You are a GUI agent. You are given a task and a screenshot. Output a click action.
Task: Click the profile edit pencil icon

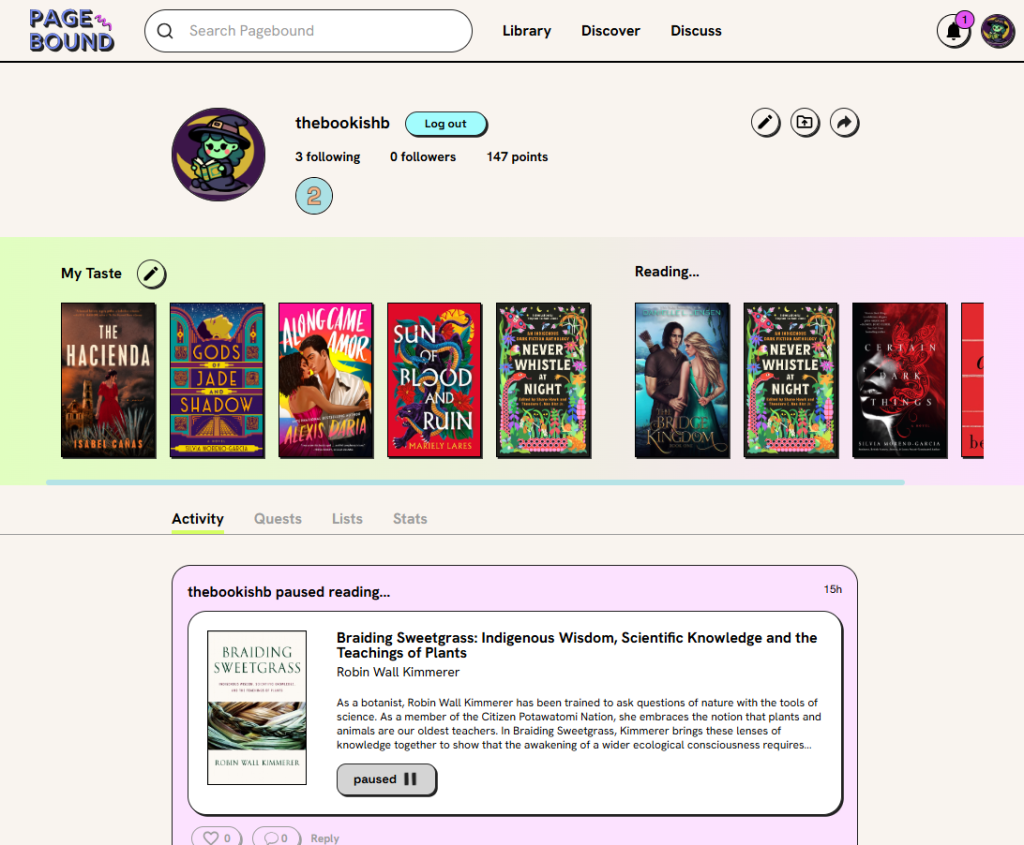click(765, 123)
